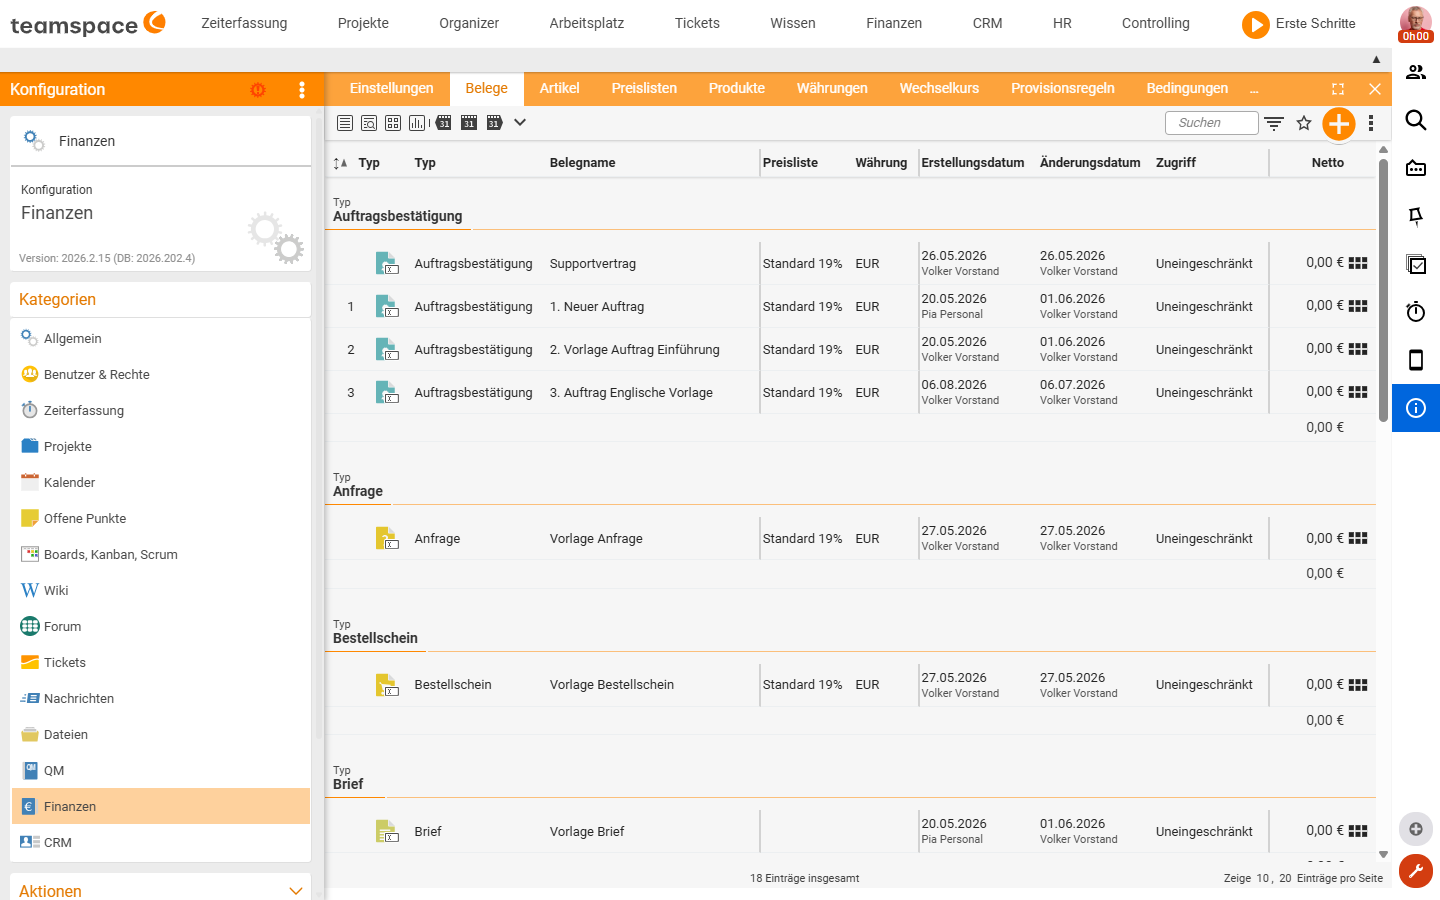Mark list as favorite with star
Screen dimensions: 1440x900
coord(1304,123)
